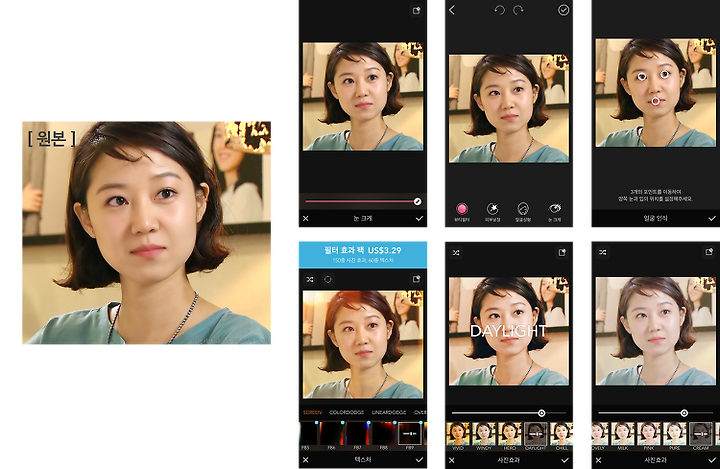720x469 pixels.
Task: Tap the shuffle icon in the 텍스처 screen
Action: [x=310, y=279]
